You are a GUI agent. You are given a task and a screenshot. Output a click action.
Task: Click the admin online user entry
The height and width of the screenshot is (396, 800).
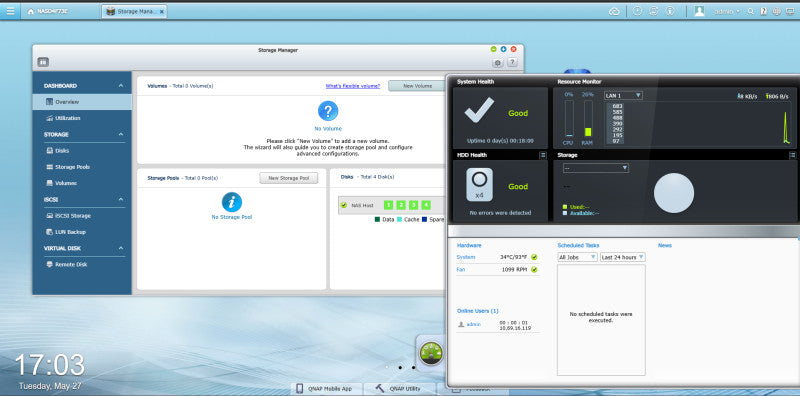point(473,325)
